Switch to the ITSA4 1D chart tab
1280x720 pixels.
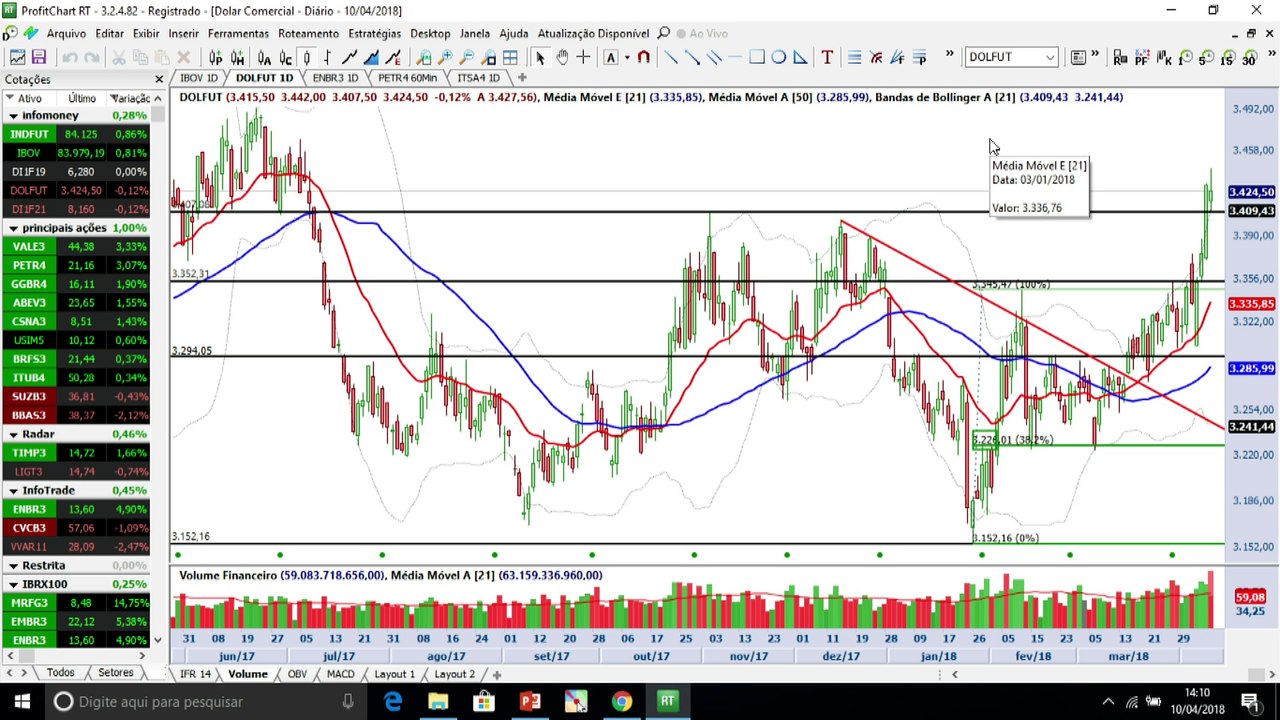[478, 77]
